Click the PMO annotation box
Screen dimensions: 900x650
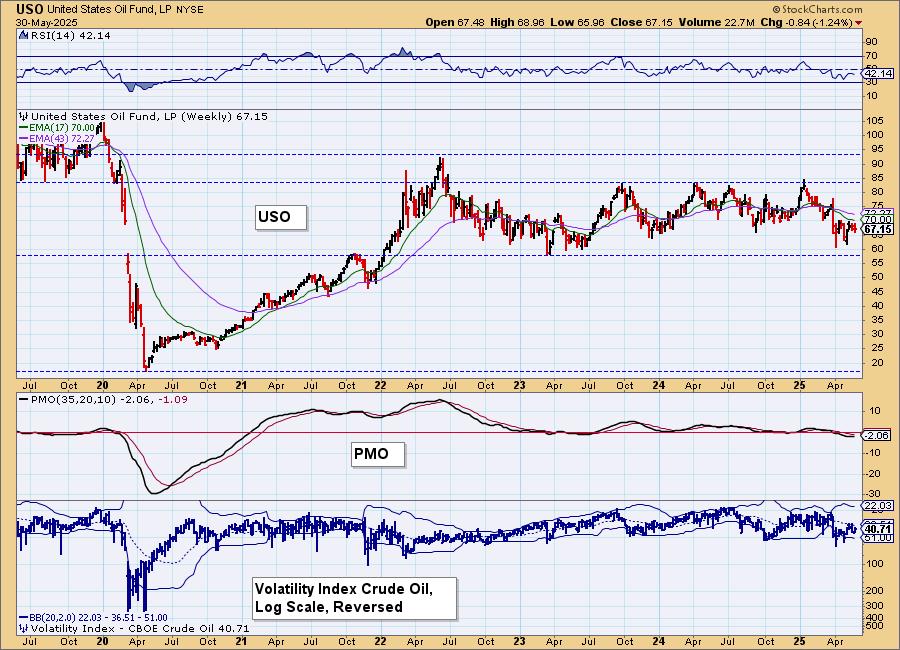[378, 454]
